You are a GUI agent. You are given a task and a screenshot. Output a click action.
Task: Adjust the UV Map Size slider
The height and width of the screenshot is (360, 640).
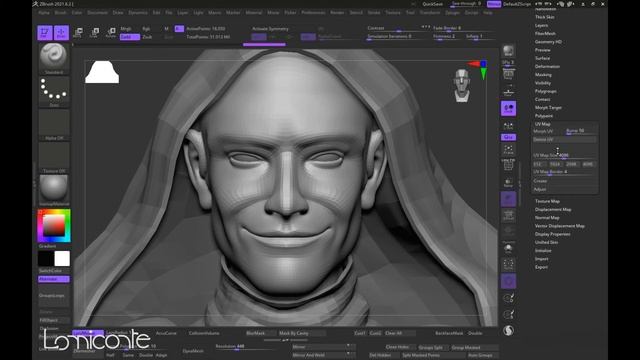point(564,156)
